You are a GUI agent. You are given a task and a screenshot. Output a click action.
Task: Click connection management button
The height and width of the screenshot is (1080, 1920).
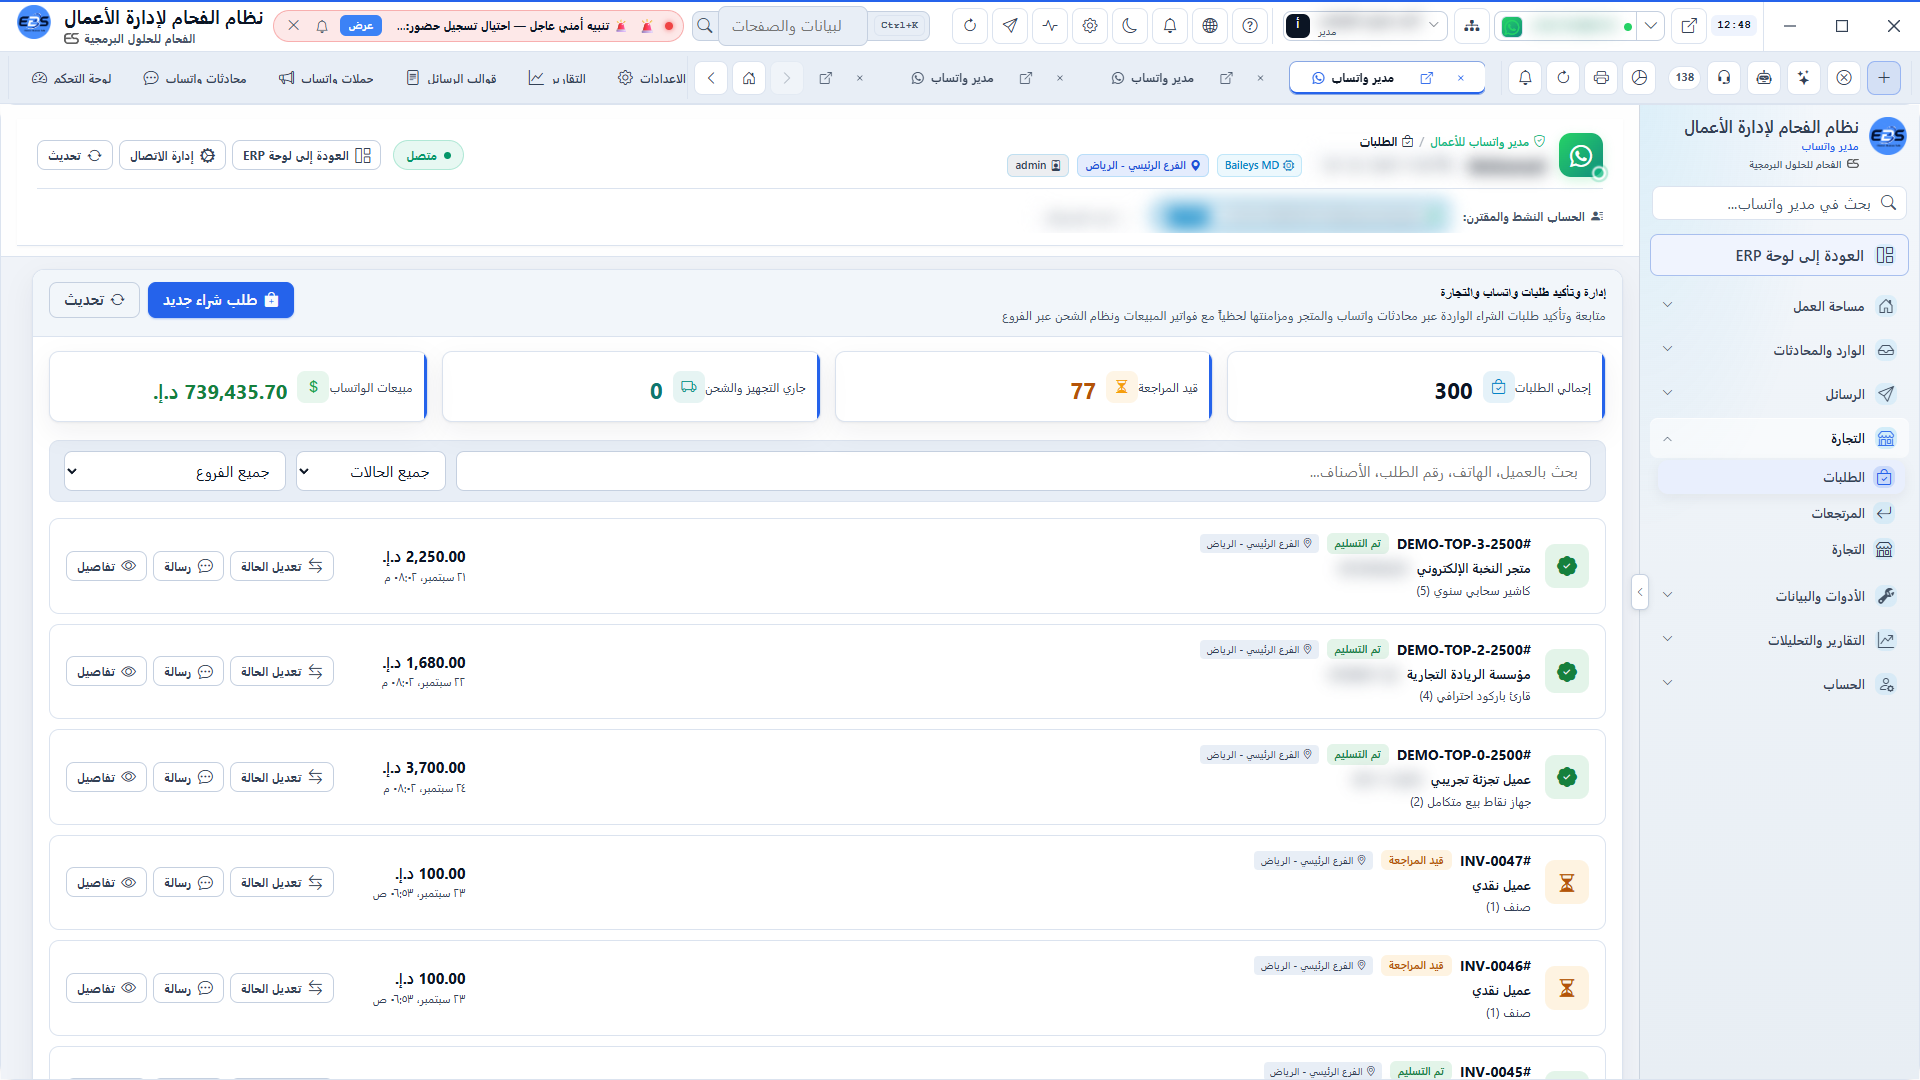(172, 156)
